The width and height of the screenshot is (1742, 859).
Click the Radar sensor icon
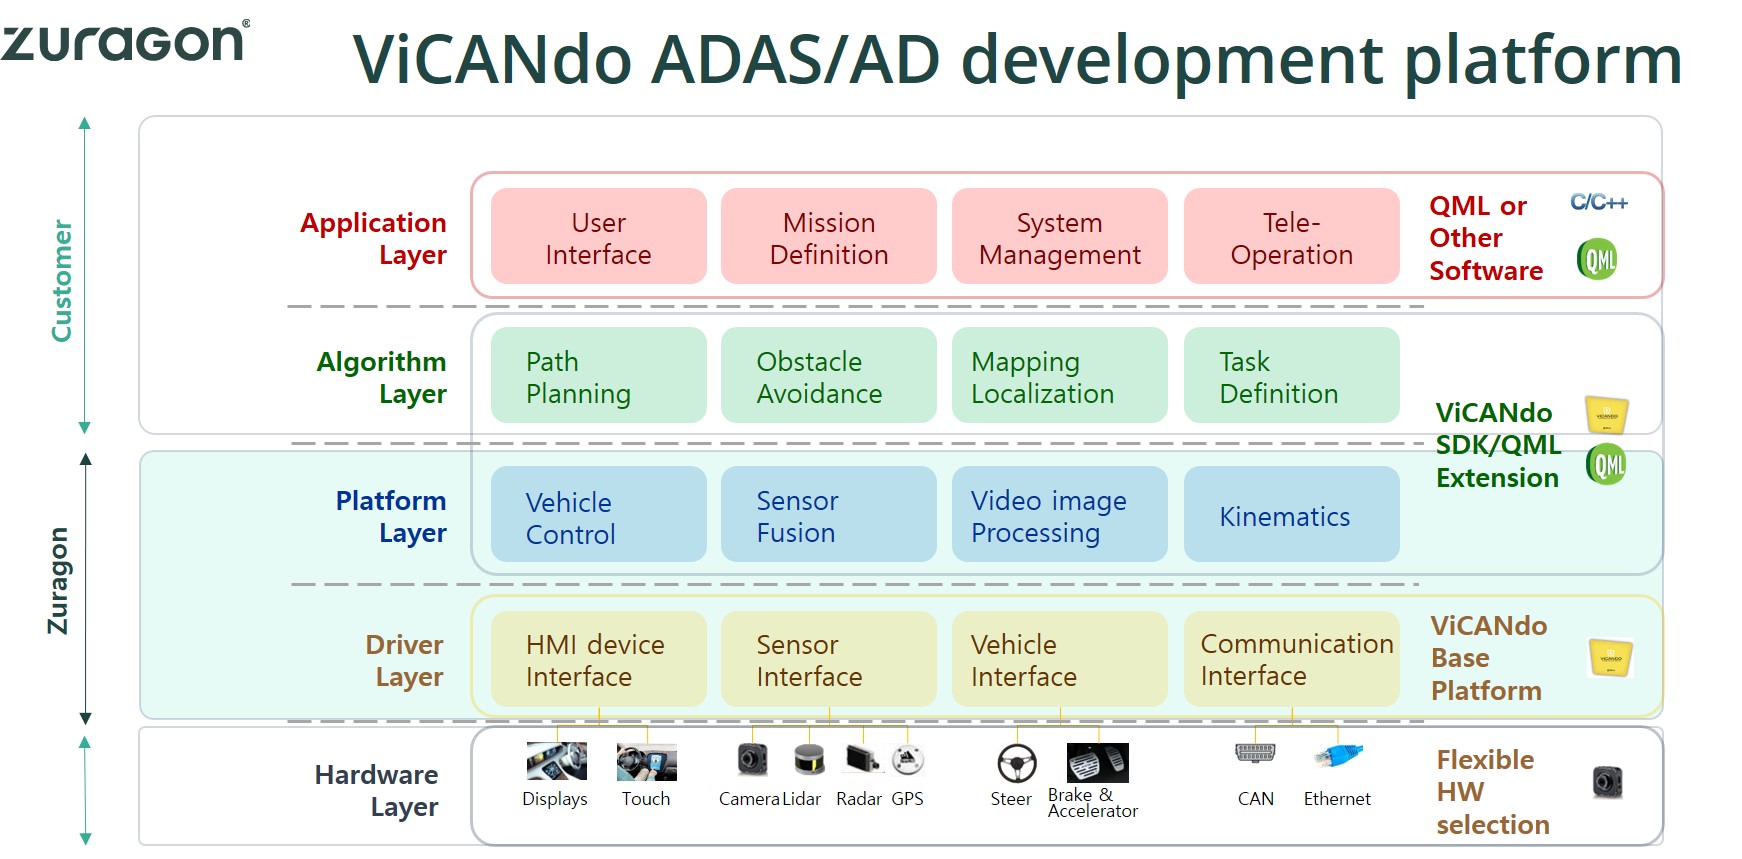pos(862,759)
